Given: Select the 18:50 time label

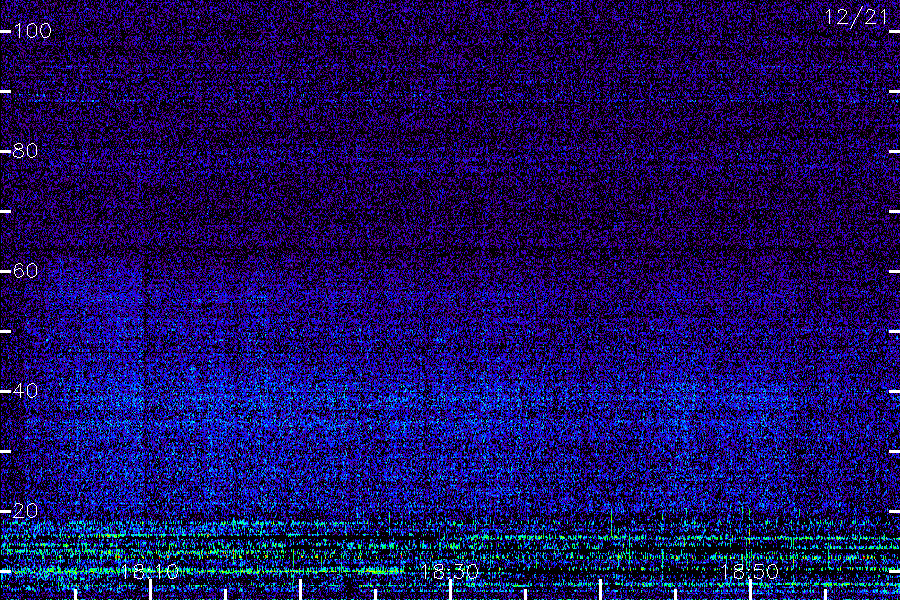Looking at the screenshot, I should 750,571.
